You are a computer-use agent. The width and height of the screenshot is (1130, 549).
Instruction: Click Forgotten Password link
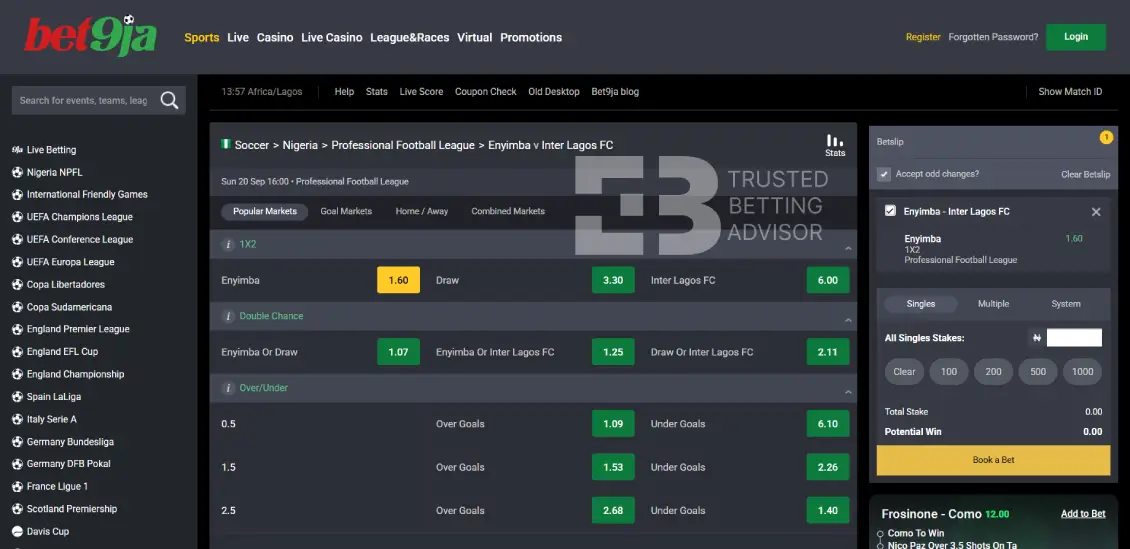click(993, 37)
